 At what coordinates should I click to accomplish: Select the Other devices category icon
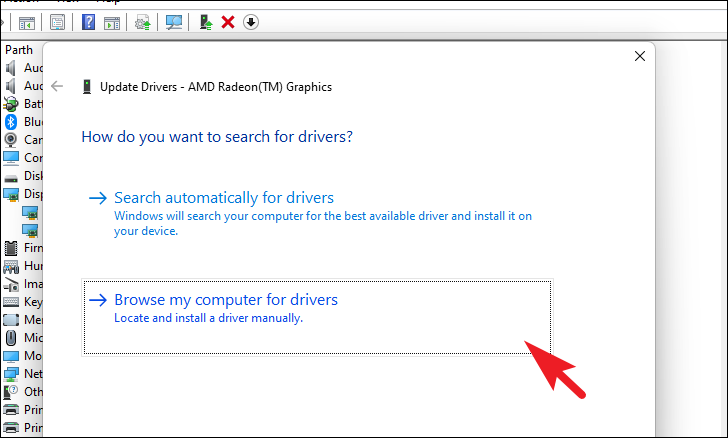pyautogui.click(x=11, y=392)
